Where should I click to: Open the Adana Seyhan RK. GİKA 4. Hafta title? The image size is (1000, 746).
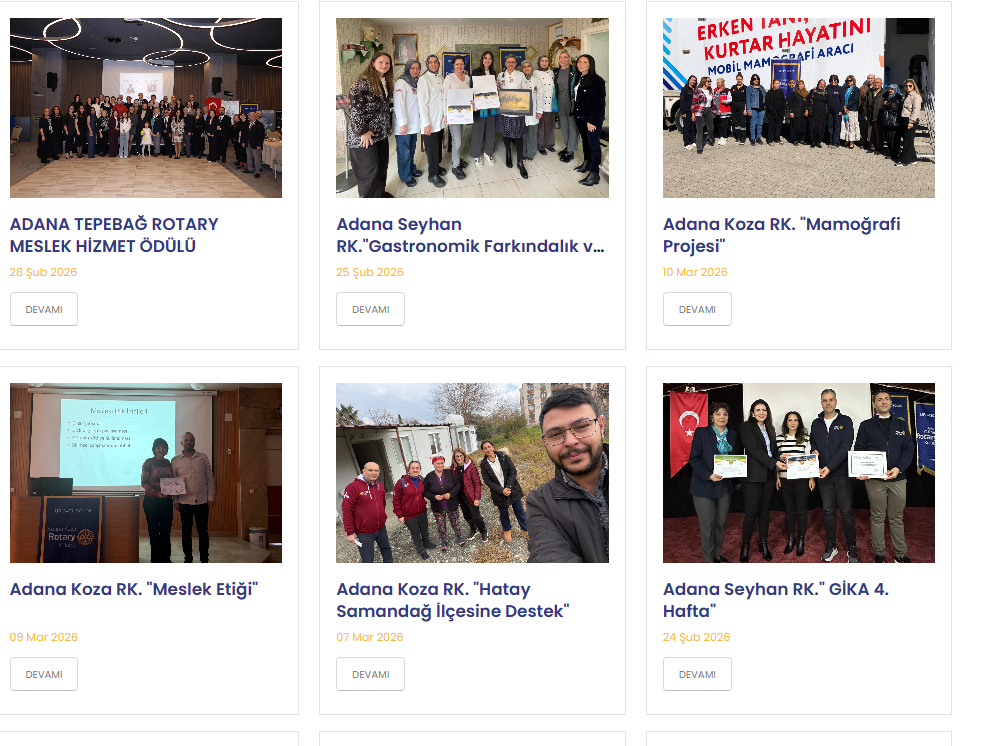point(776,600)
